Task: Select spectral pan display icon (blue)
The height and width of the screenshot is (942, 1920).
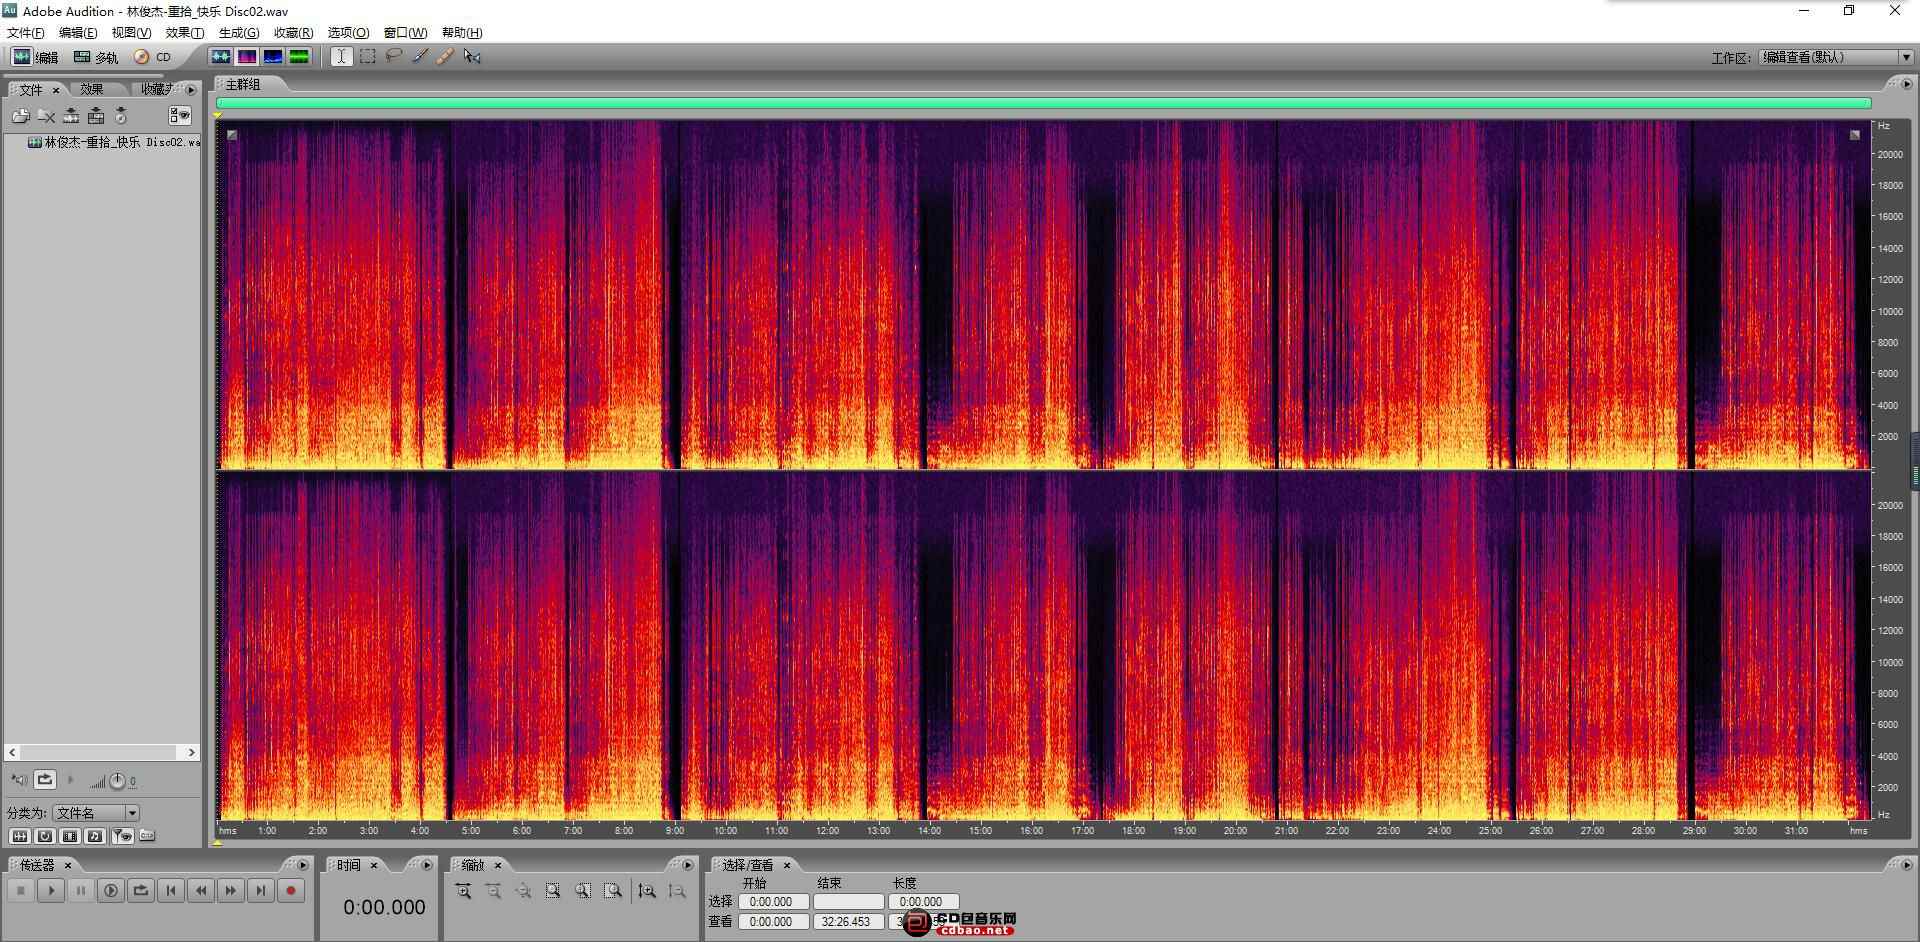Action: point(273,57)
